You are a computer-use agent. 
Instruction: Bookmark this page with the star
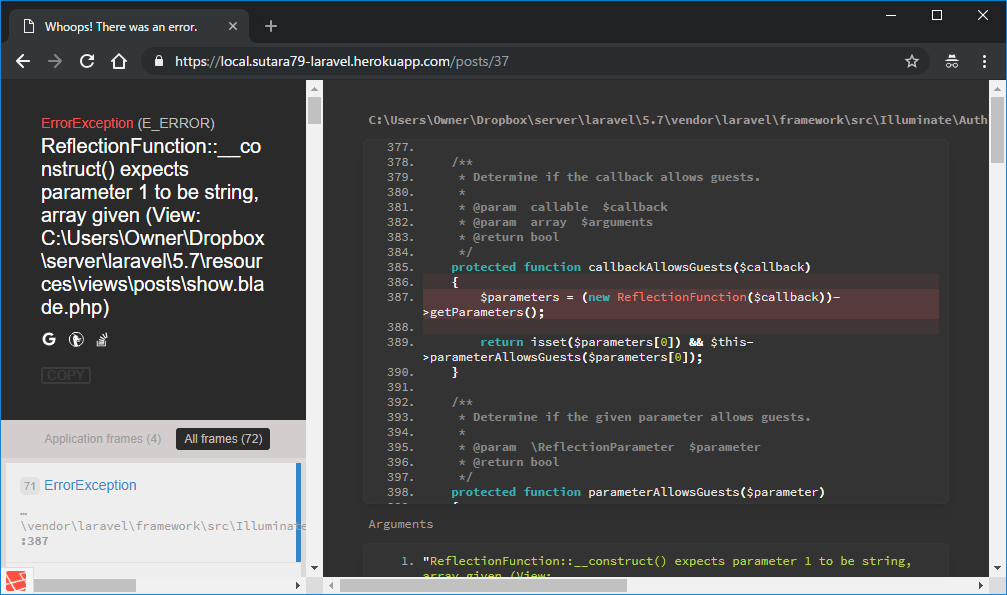[x=911, y=61]
